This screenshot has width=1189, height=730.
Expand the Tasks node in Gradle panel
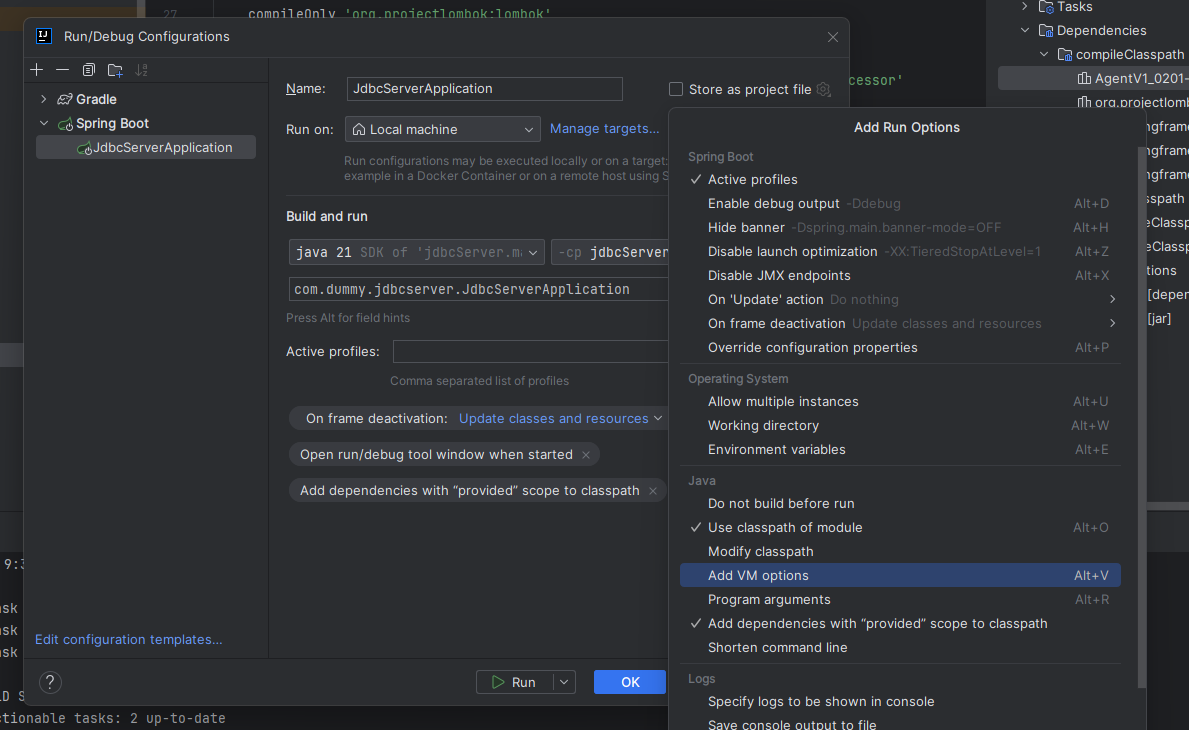1025,7
